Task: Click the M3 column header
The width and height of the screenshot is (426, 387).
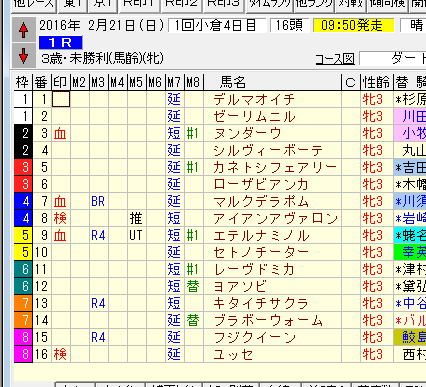Action: pos(98,82)
